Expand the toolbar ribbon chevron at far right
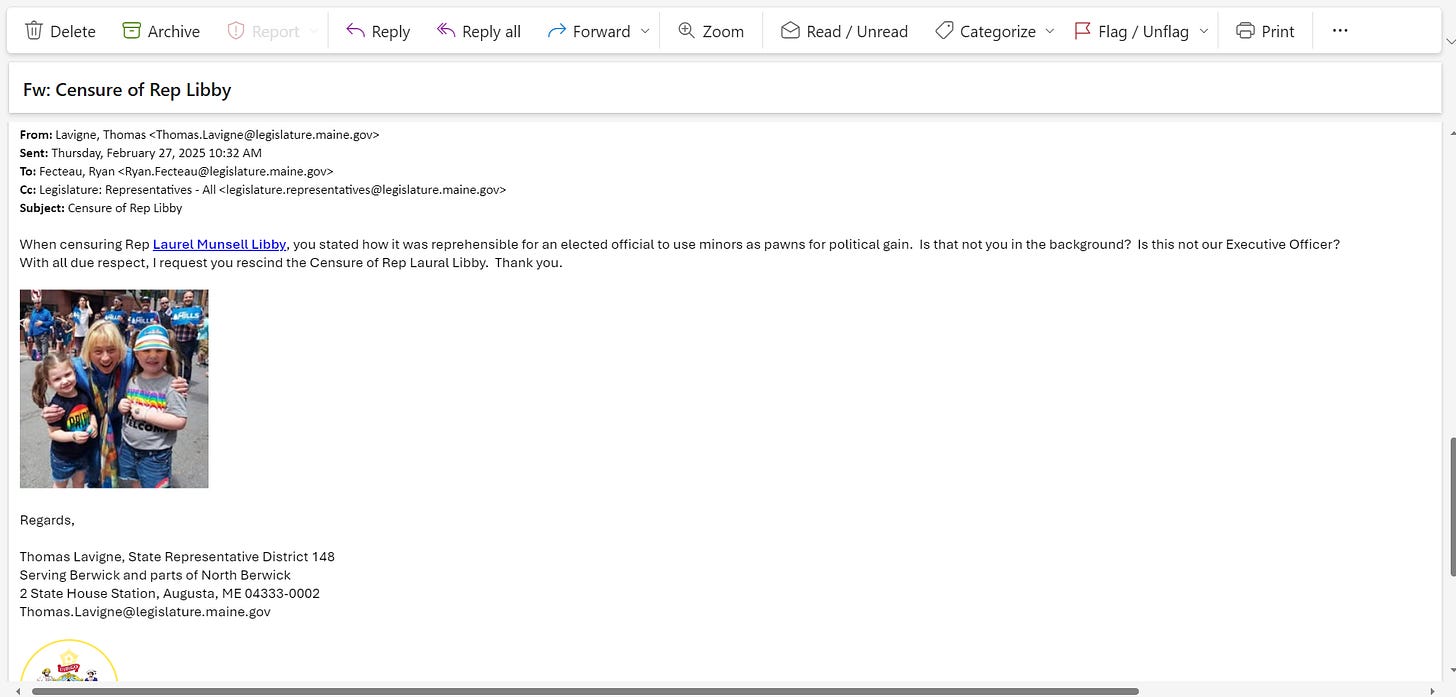The width and height of the screenshot is (1456, 697). point(1450,40)
